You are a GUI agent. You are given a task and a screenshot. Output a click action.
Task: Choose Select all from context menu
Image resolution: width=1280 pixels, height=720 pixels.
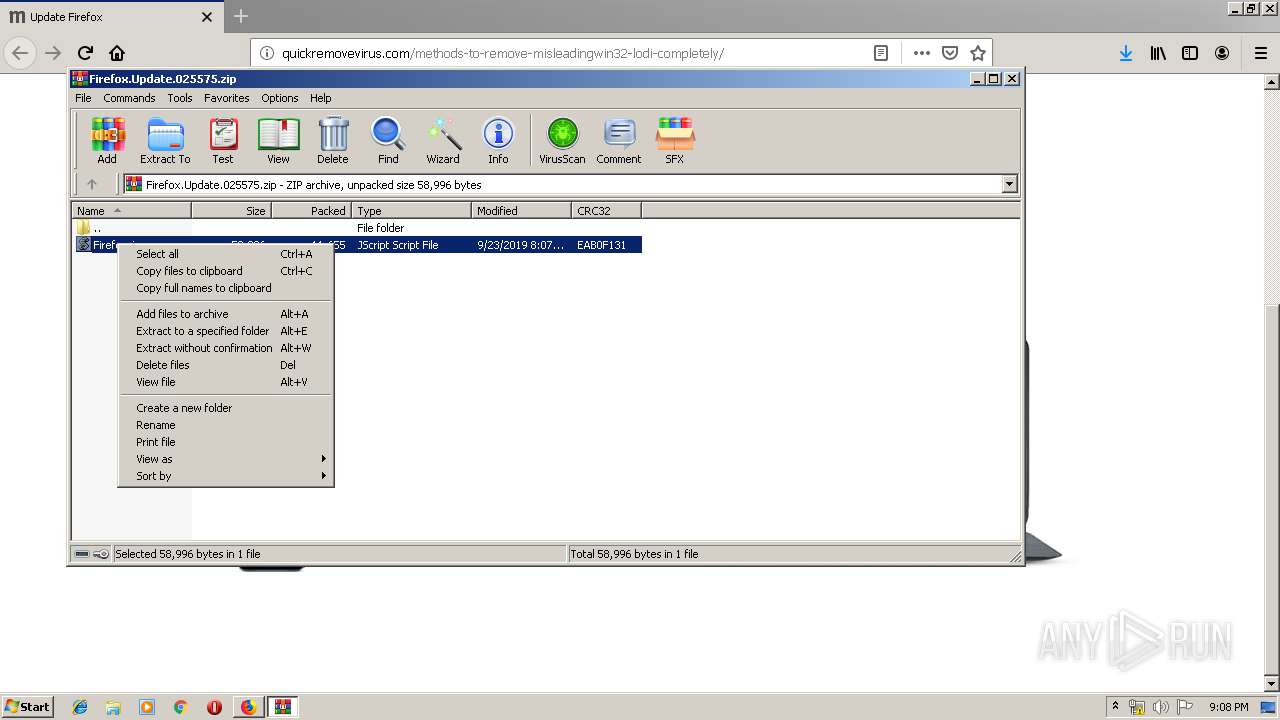point(226,254)
